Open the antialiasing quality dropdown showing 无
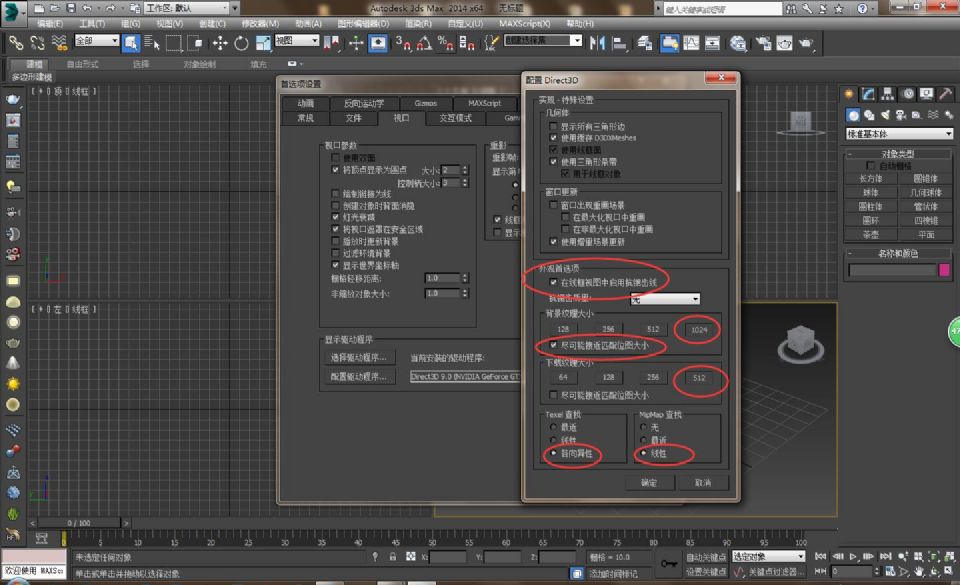The height and width of the screenshot is (585, 960). tap(666, 299)
